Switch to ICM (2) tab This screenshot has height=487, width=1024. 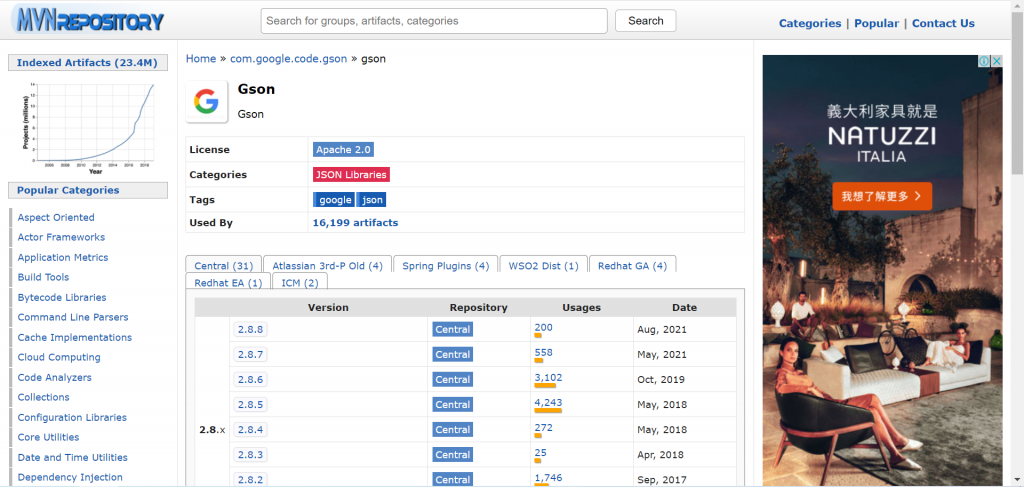point(300,283)
